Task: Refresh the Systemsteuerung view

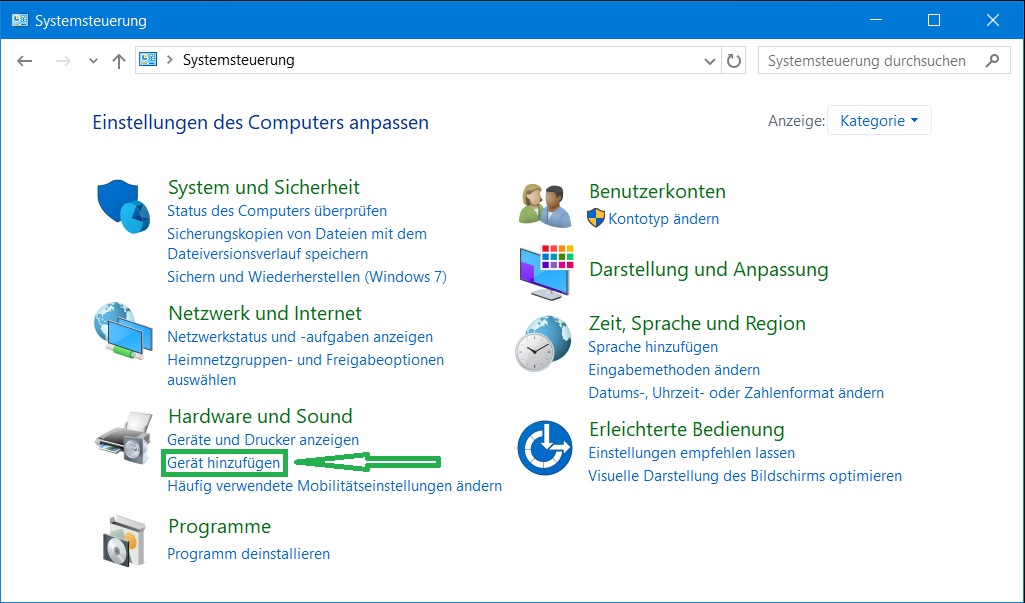Action: tap(734, 61)
